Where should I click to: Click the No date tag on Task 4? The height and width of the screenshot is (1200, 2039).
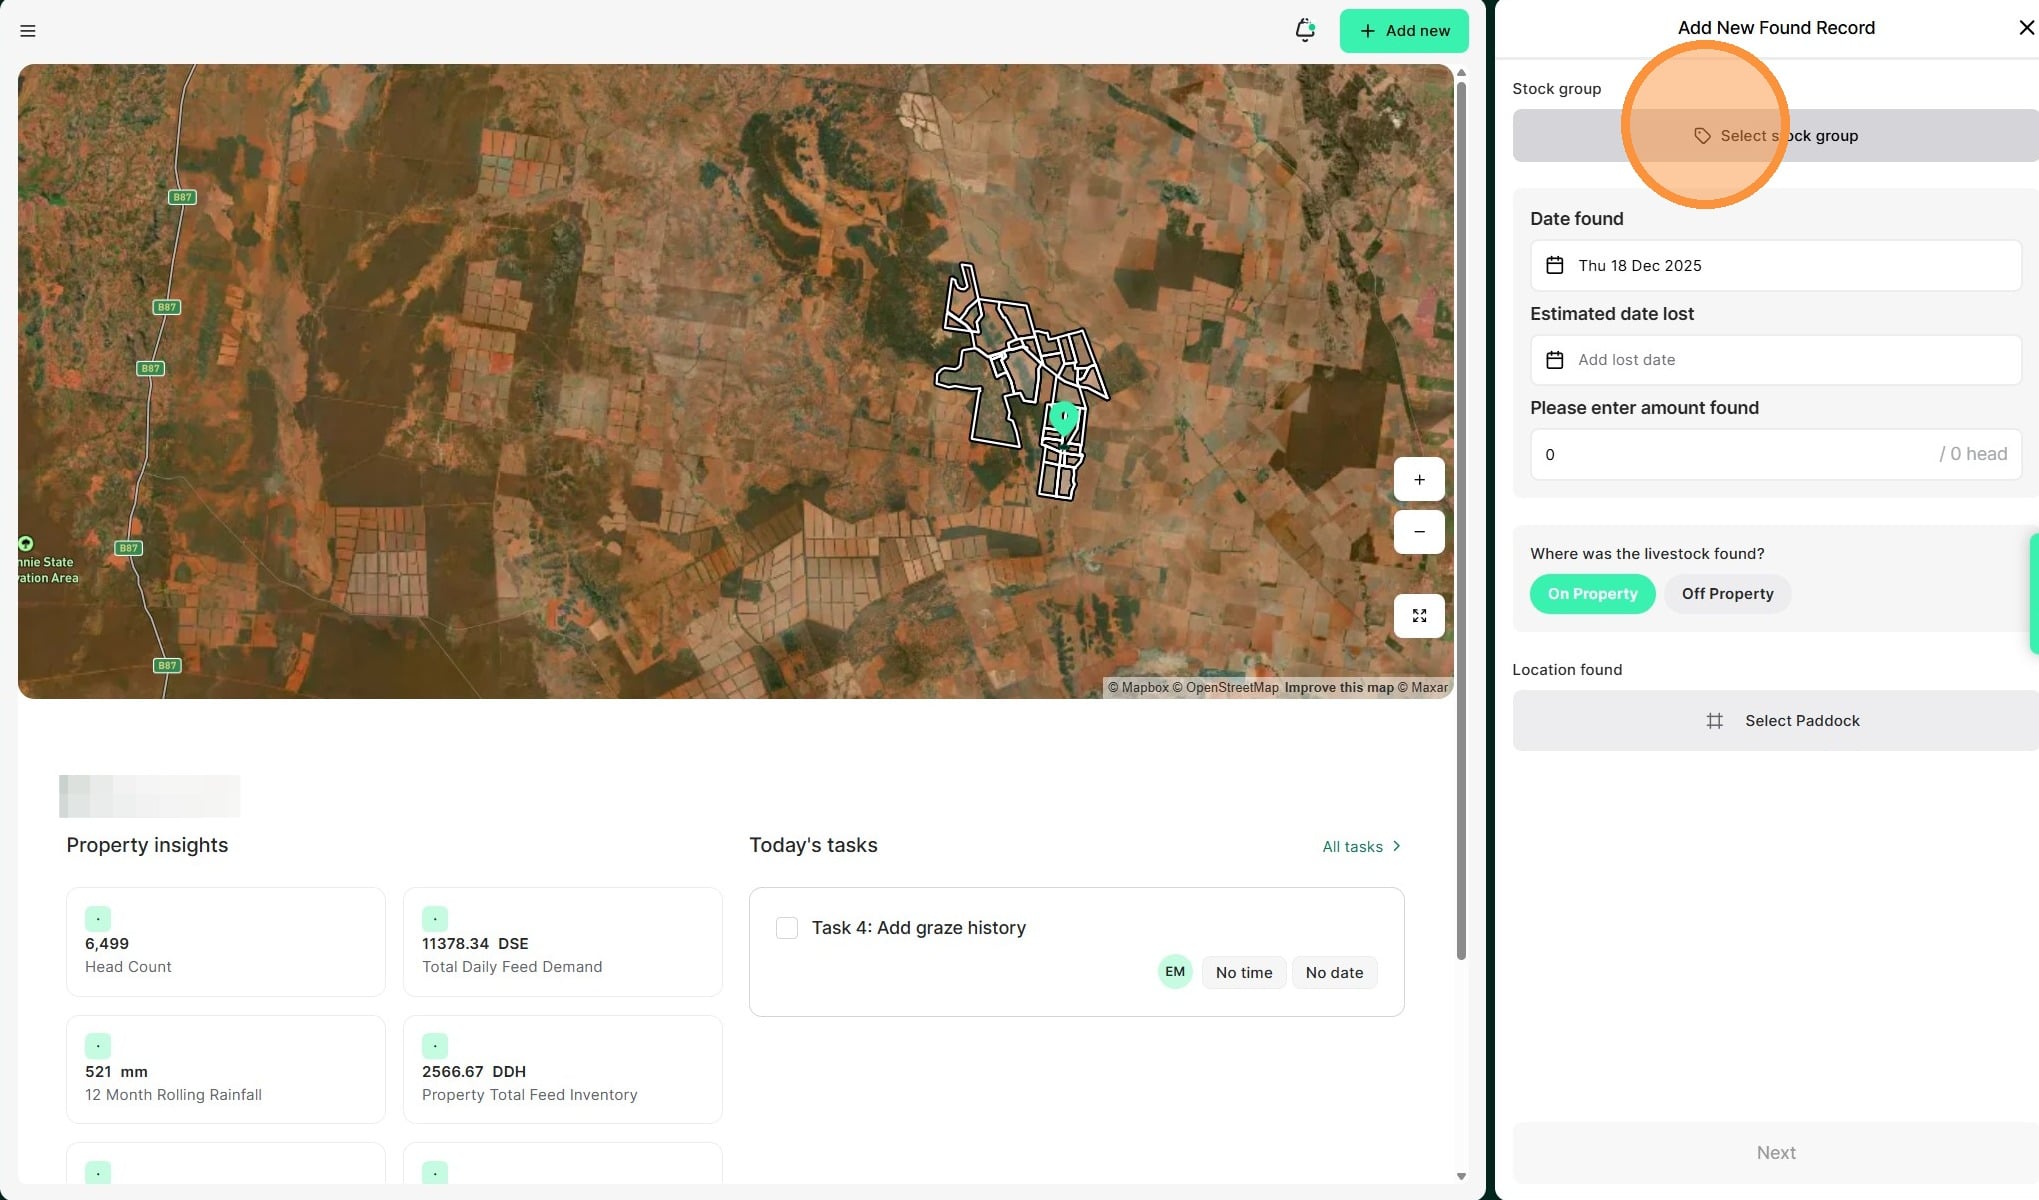[1333, 973]
